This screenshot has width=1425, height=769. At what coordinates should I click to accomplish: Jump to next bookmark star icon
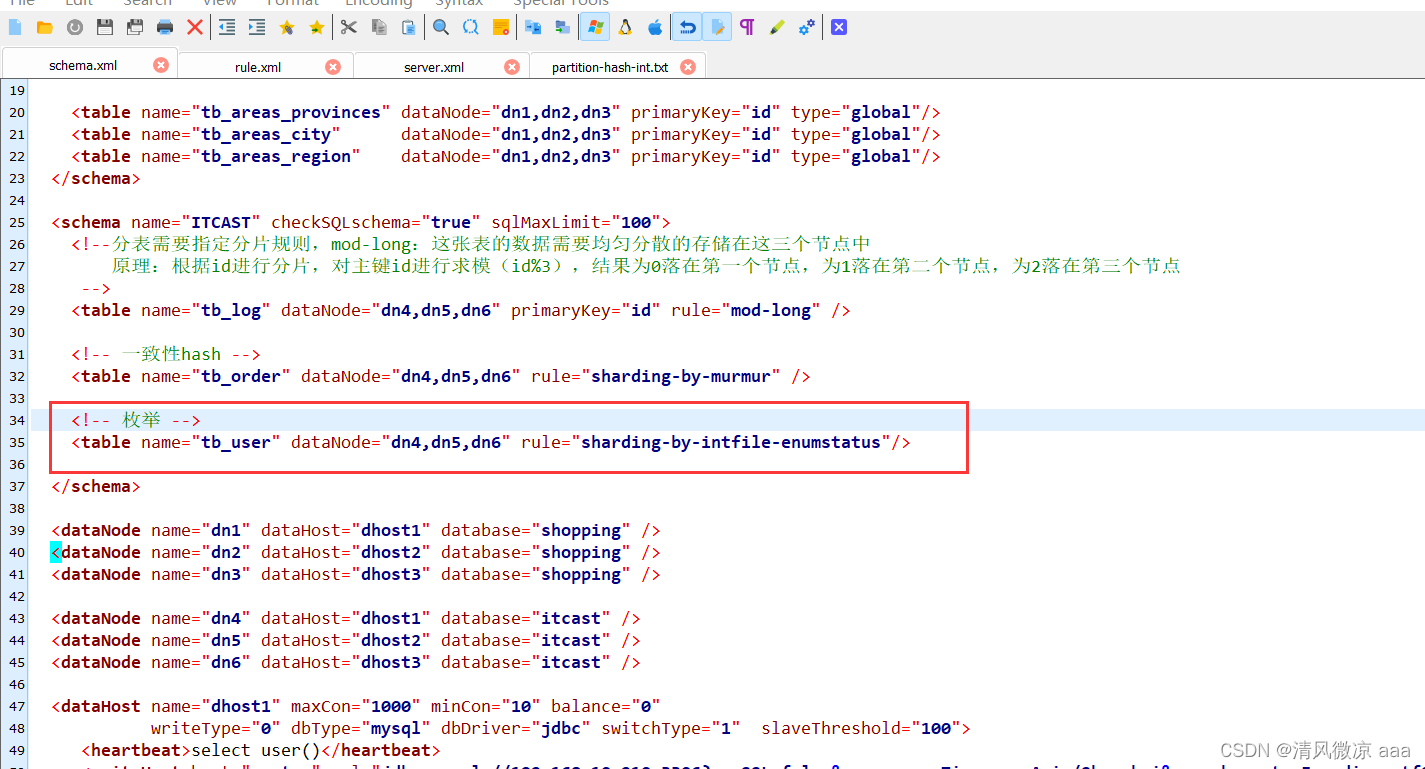317,28
